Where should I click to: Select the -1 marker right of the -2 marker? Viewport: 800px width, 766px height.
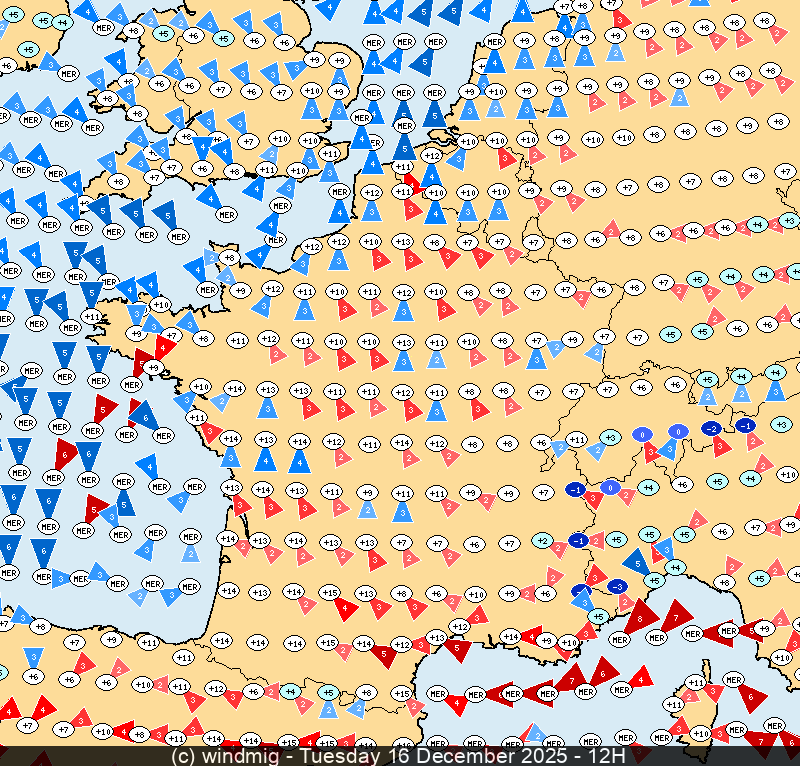point(745,425)
